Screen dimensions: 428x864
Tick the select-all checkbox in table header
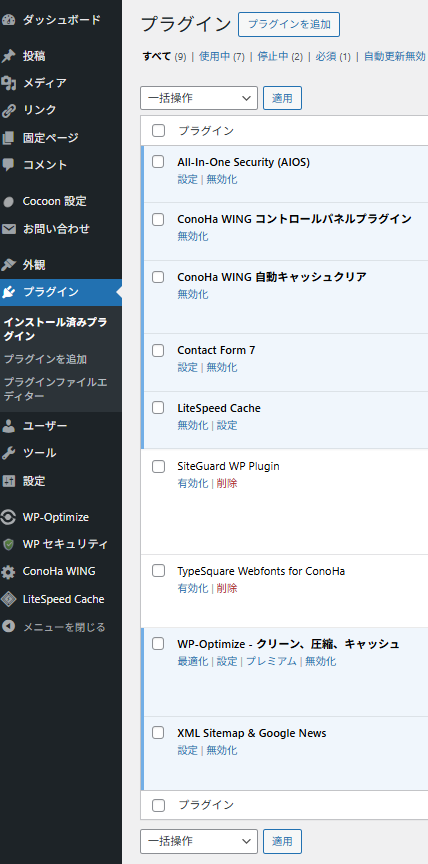pos(158,131)
